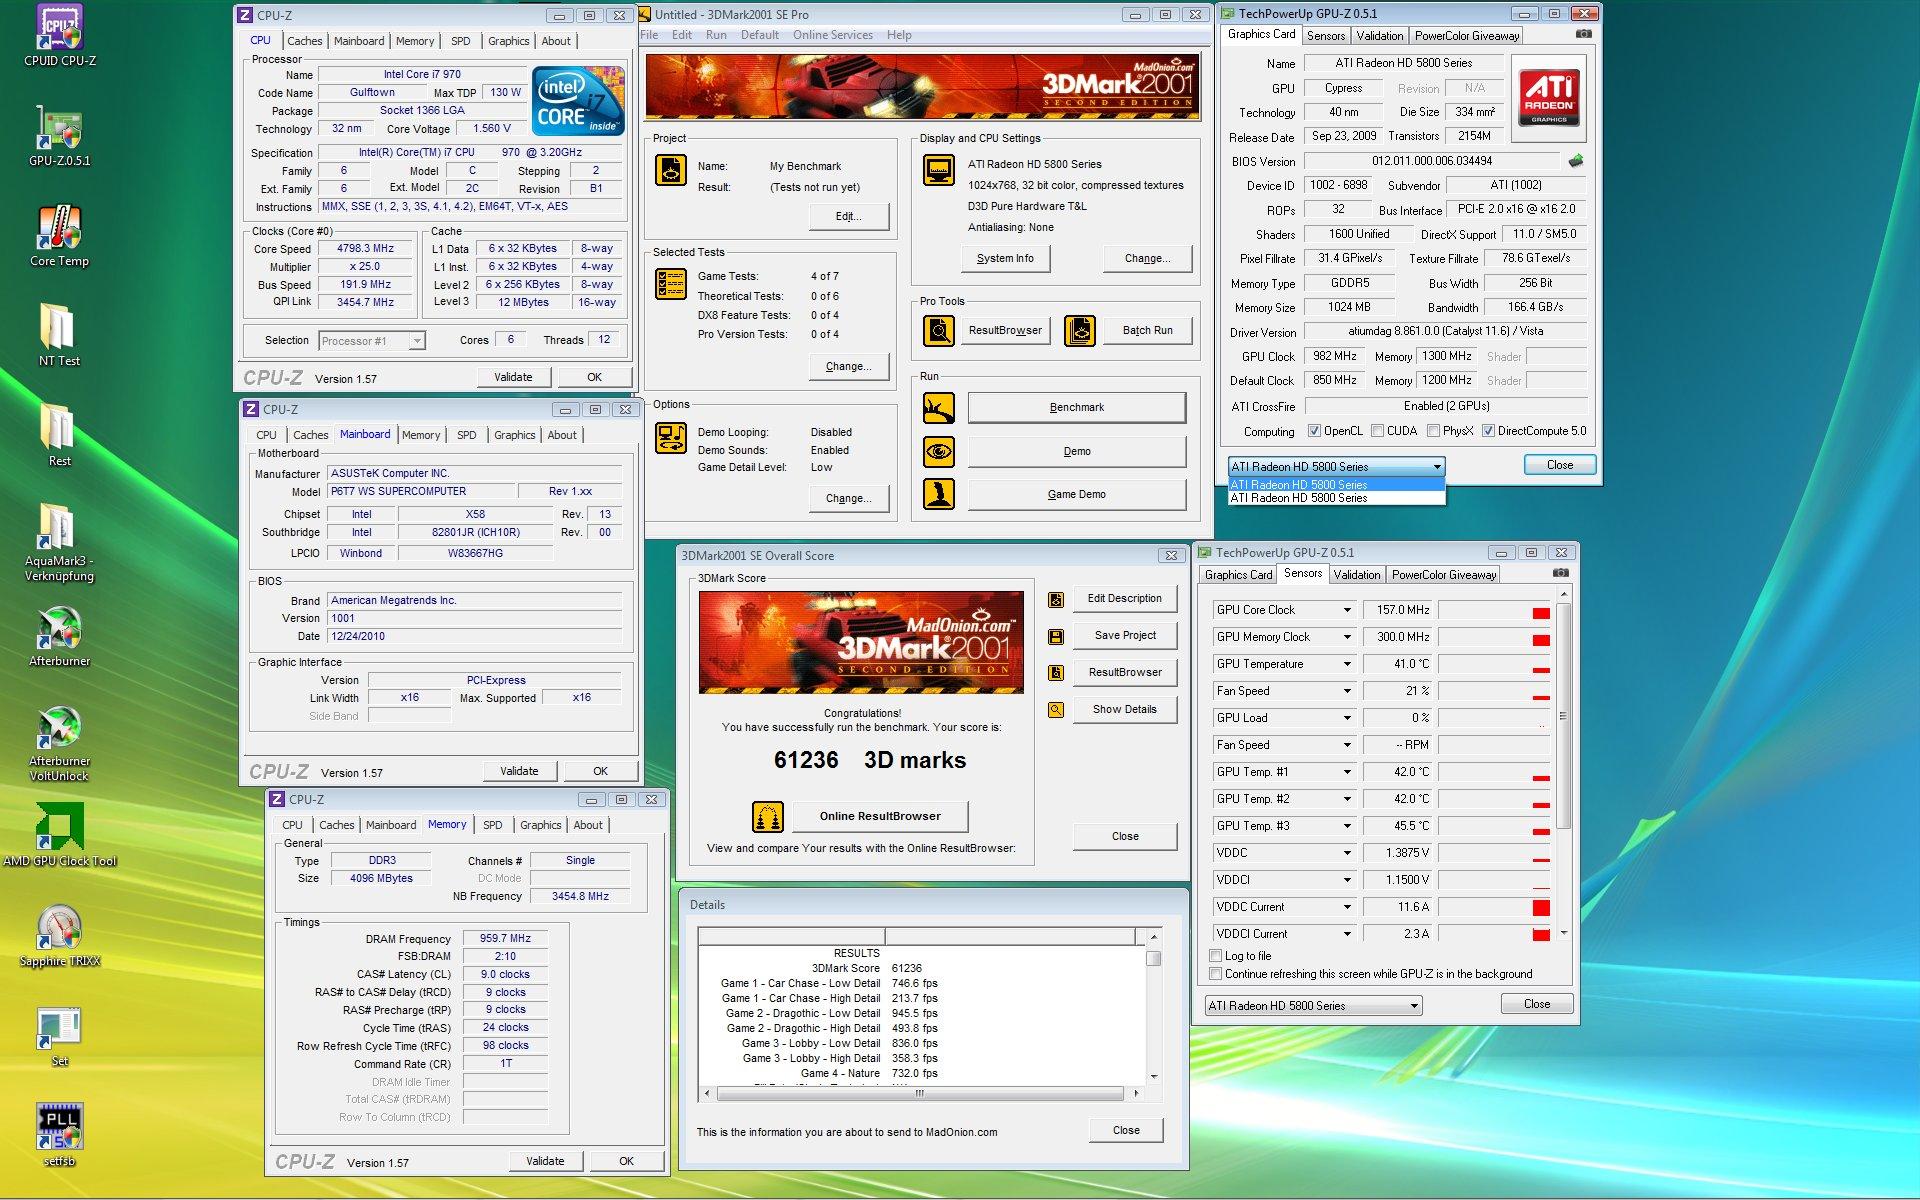This screenshot has height=1200, width=1920.
Task: Open VDDC Current sensor dropdown
Action: 1346,907
